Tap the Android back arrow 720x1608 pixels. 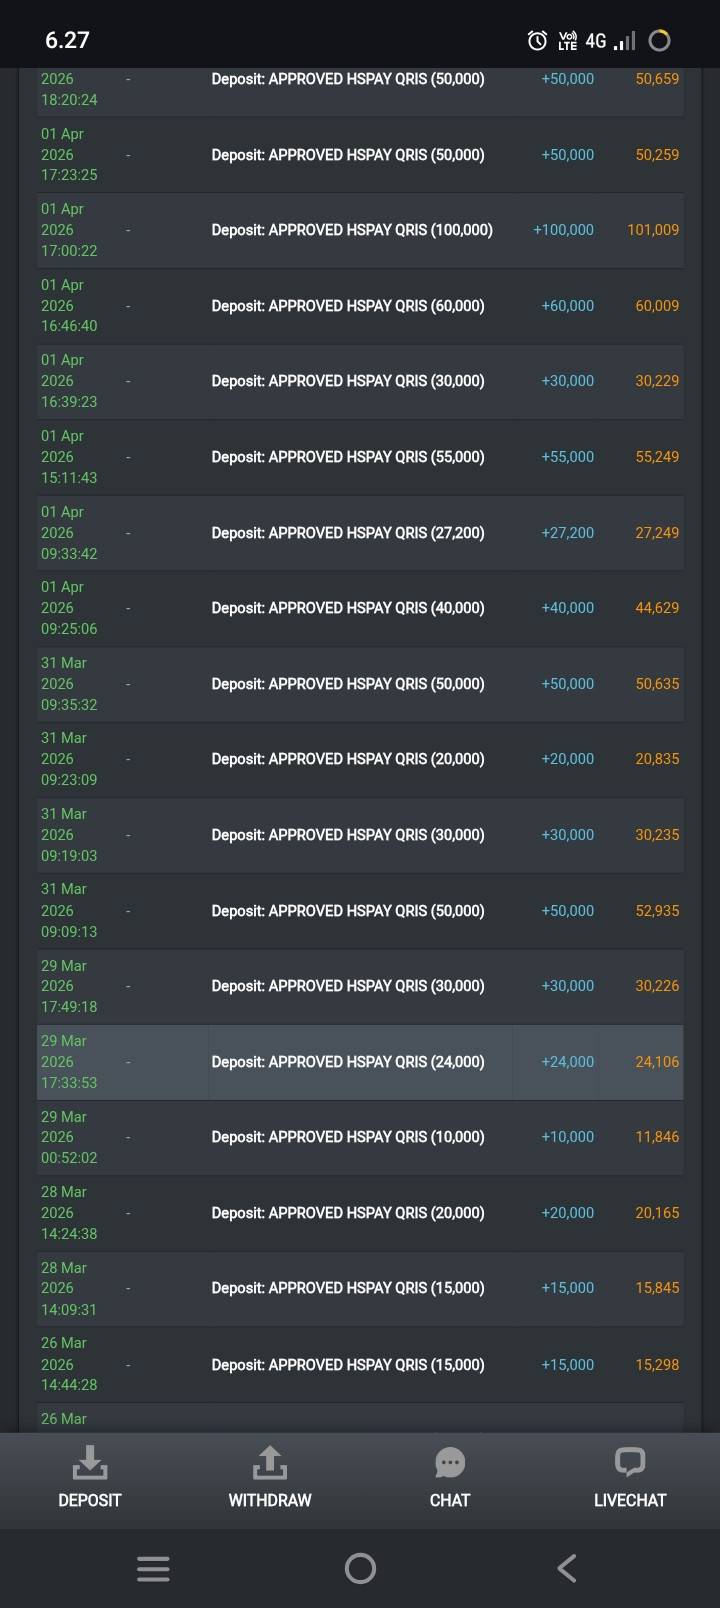click(566, 1568)
